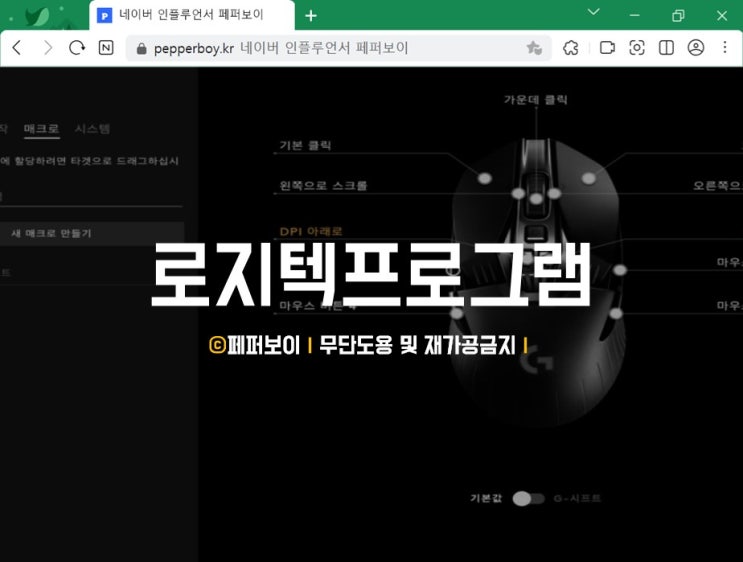Screen dimensions: 743x562
Task: Toggle the side panel split view icon
Action: point(666,47)
